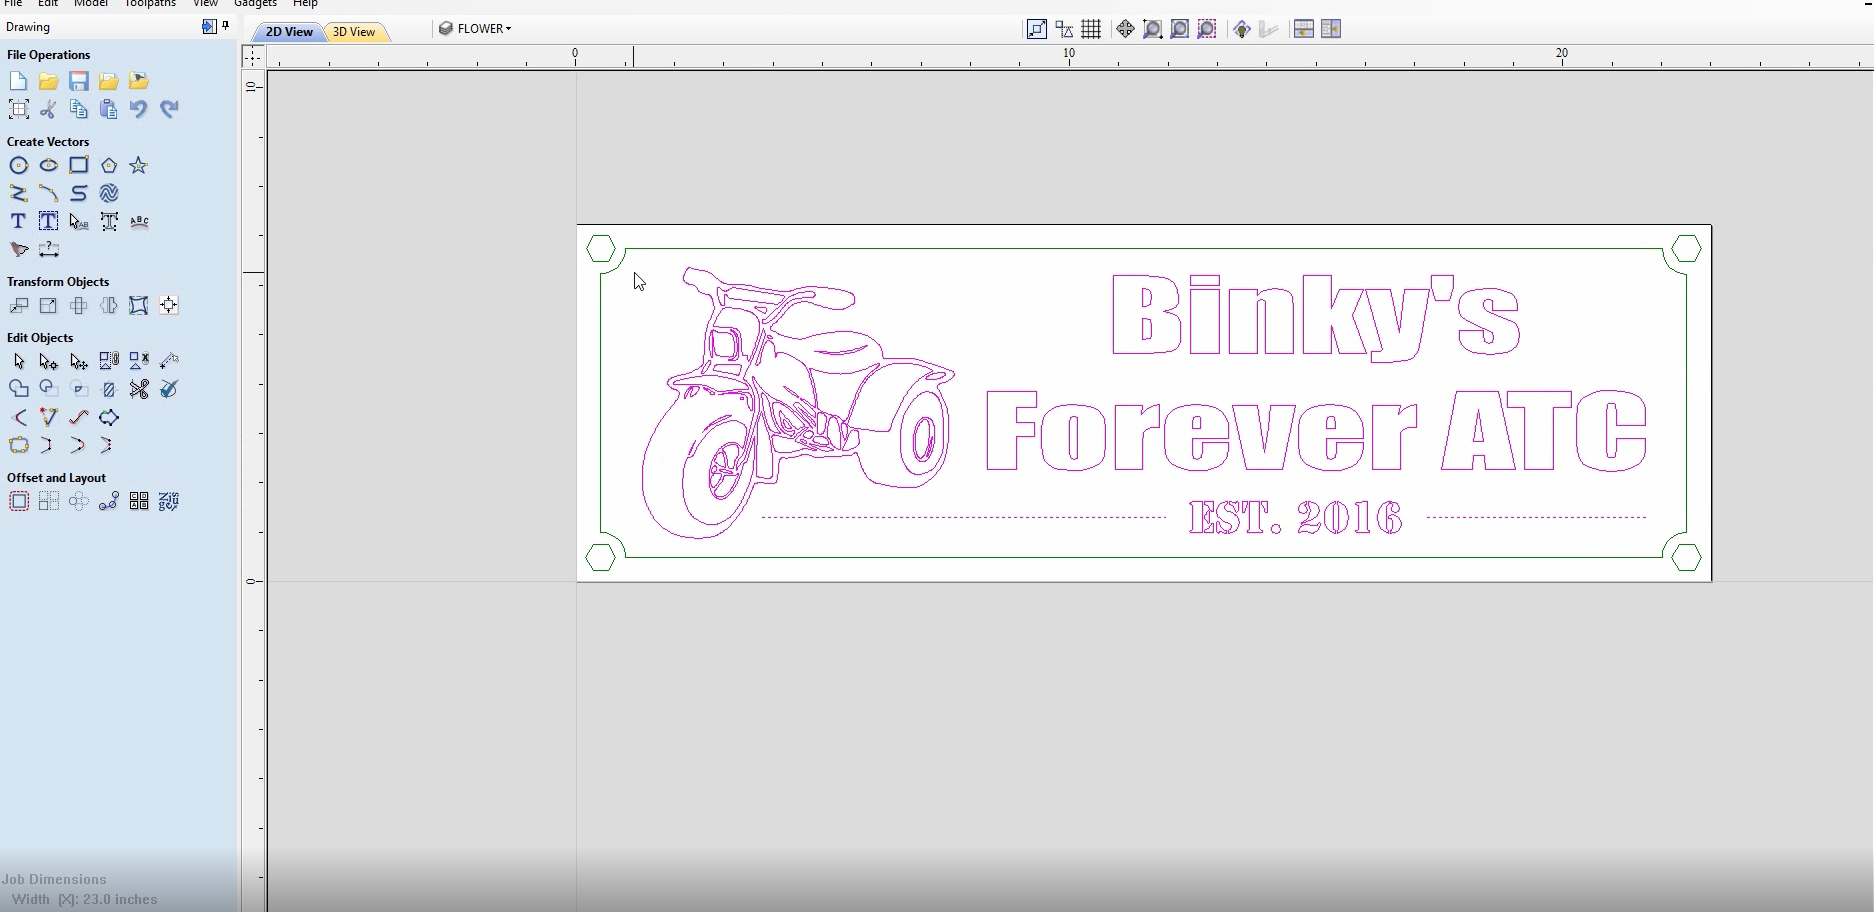Open Mirror Selected Objects tool

(108, 305)
